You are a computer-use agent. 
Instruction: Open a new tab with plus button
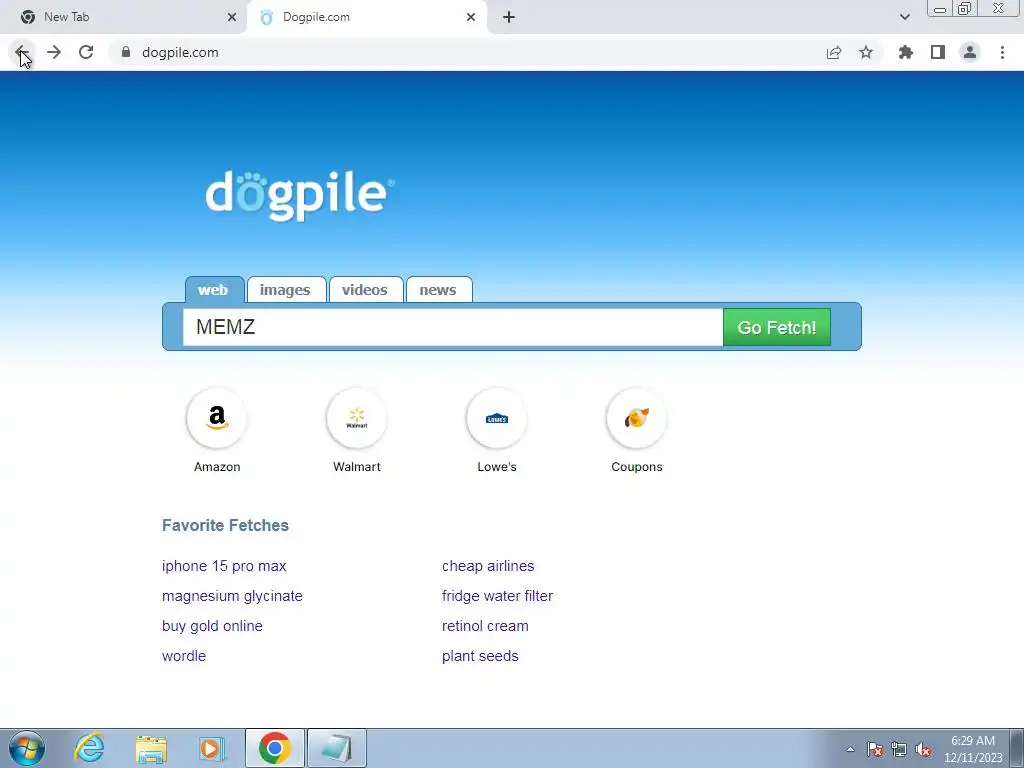pyautogui.click(x=509, y=17)
